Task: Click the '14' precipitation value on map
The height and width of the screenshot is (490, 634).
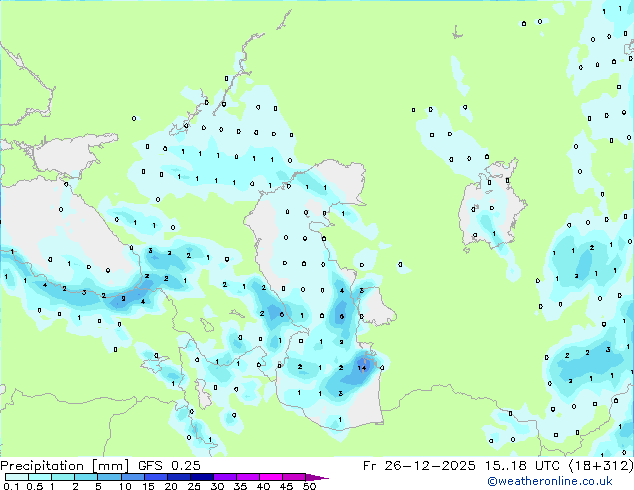Action: (x=362, y=368)
